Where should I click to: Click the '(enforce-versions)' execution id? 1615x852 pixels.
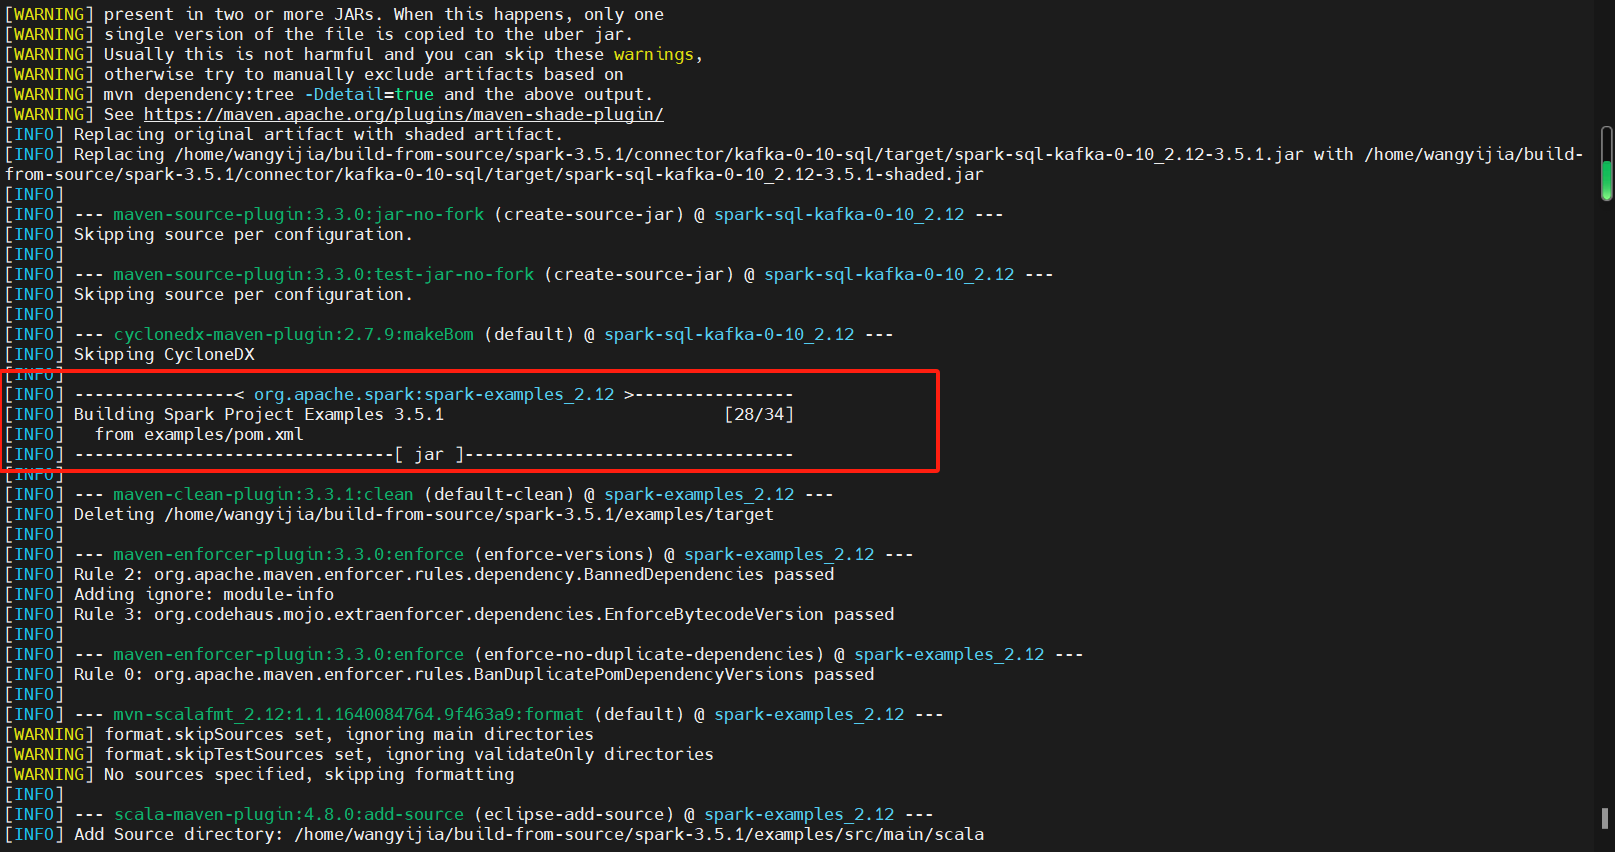click(564, 554)
